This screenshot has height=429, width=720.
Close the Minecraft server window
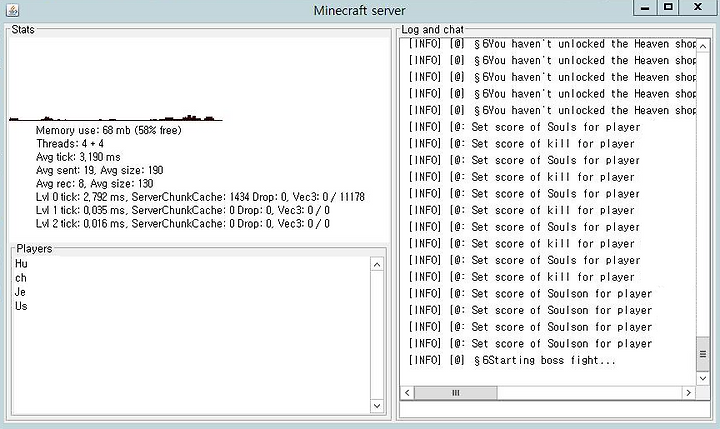(x=698, y=7)
